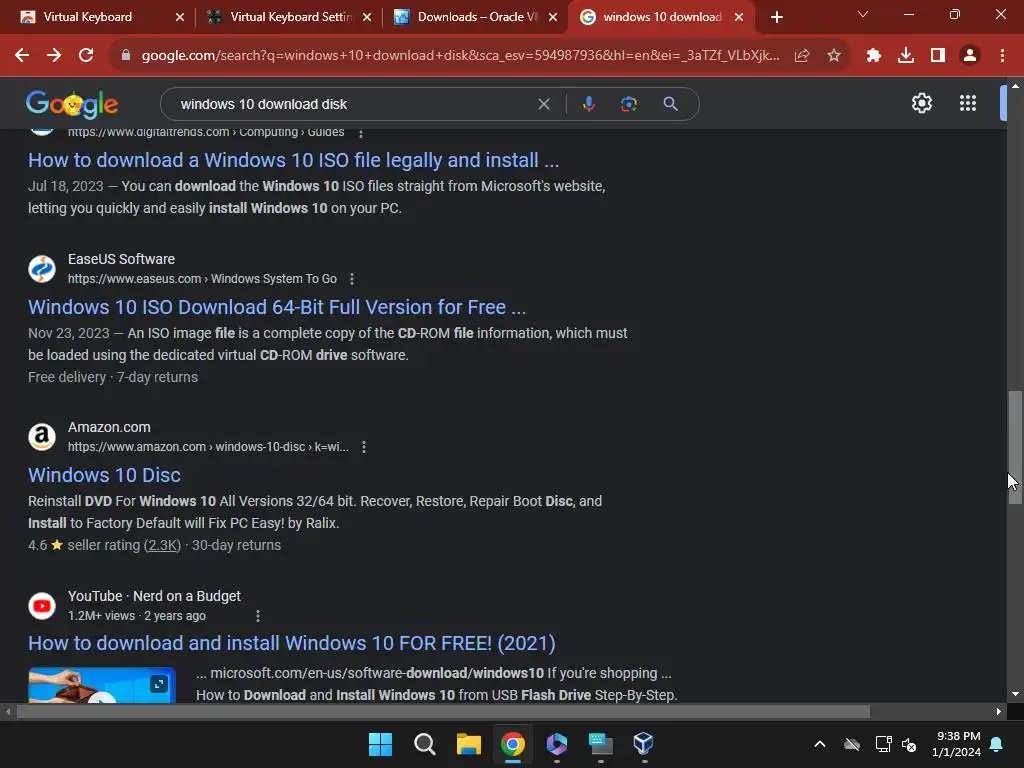Open Google quick settings gear

tap(921, 103)
